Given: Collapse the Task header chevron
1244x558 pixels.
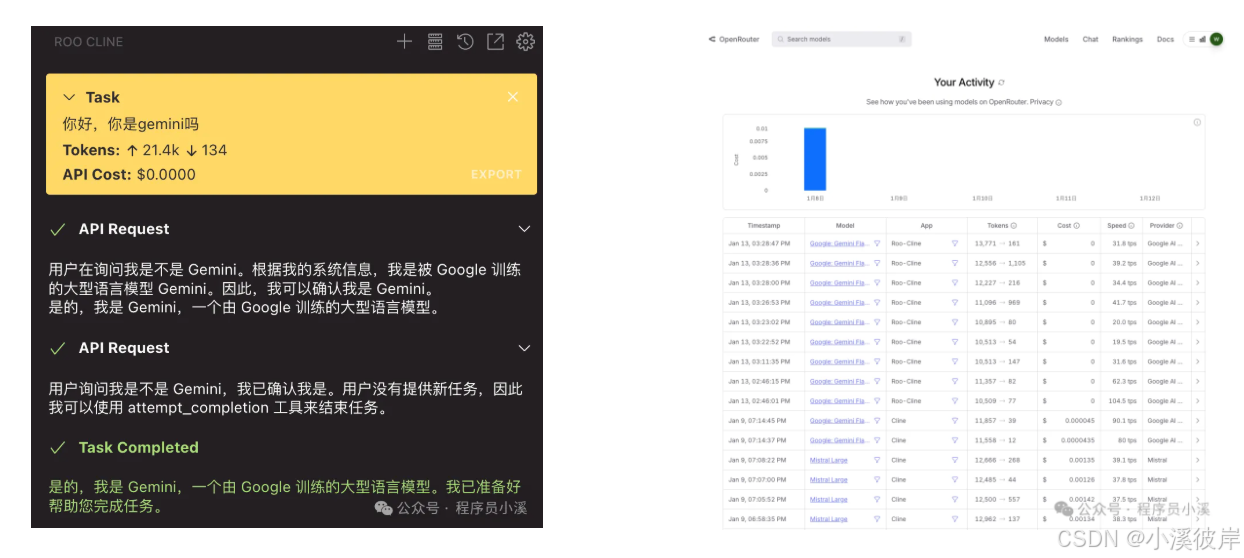Looking at the screenshot, I should tap(69, 97).
